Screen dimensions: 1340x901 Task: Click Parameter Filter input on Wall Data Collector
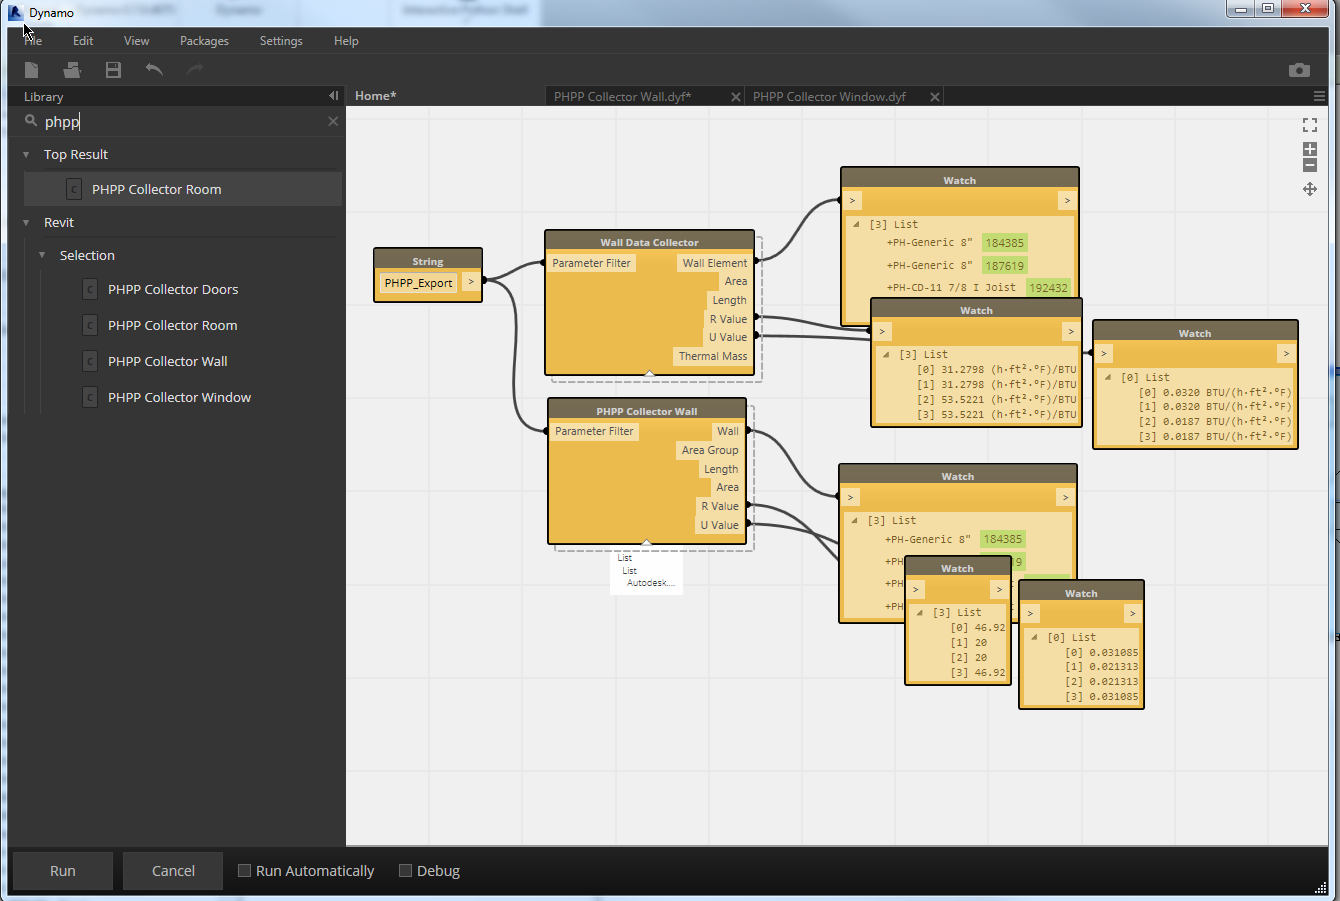[592, 263]
